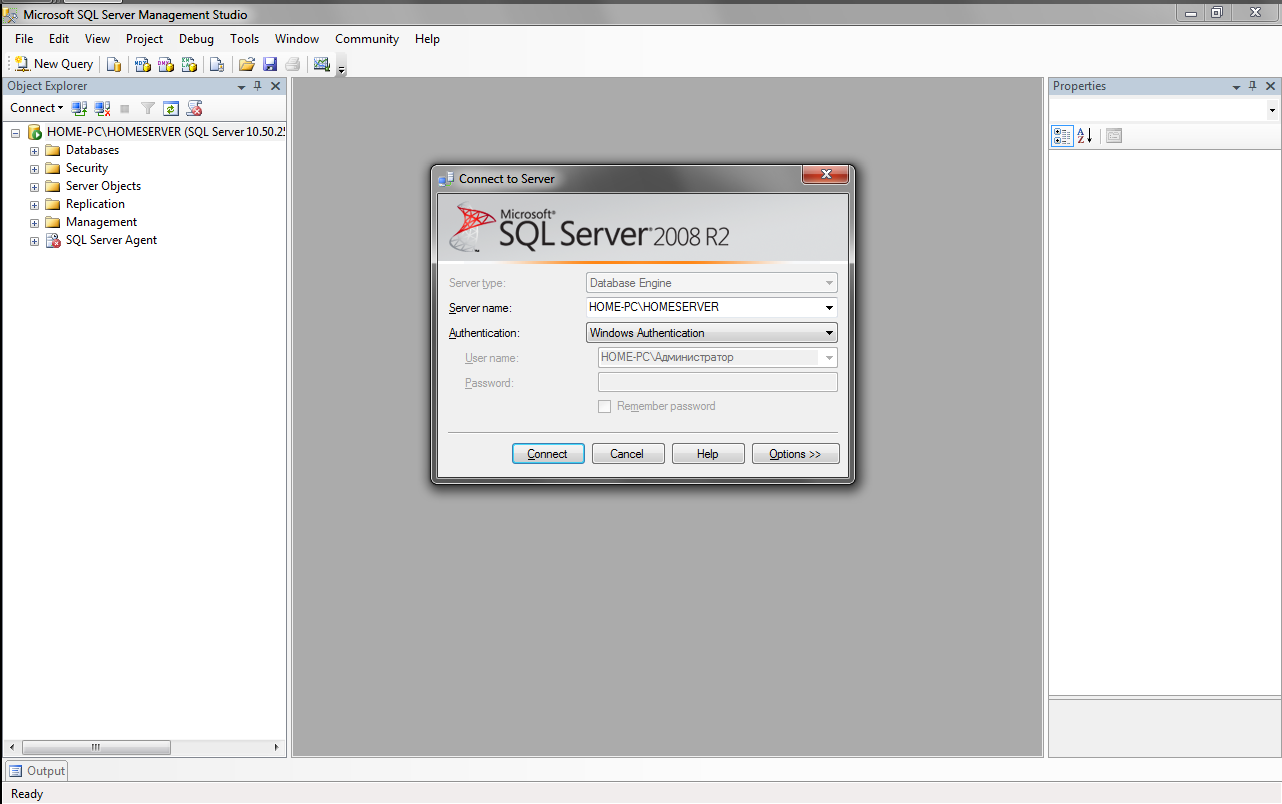The image size is (1282, 804).
Task: Open the Help menu
Action: (x=427, y=39)
